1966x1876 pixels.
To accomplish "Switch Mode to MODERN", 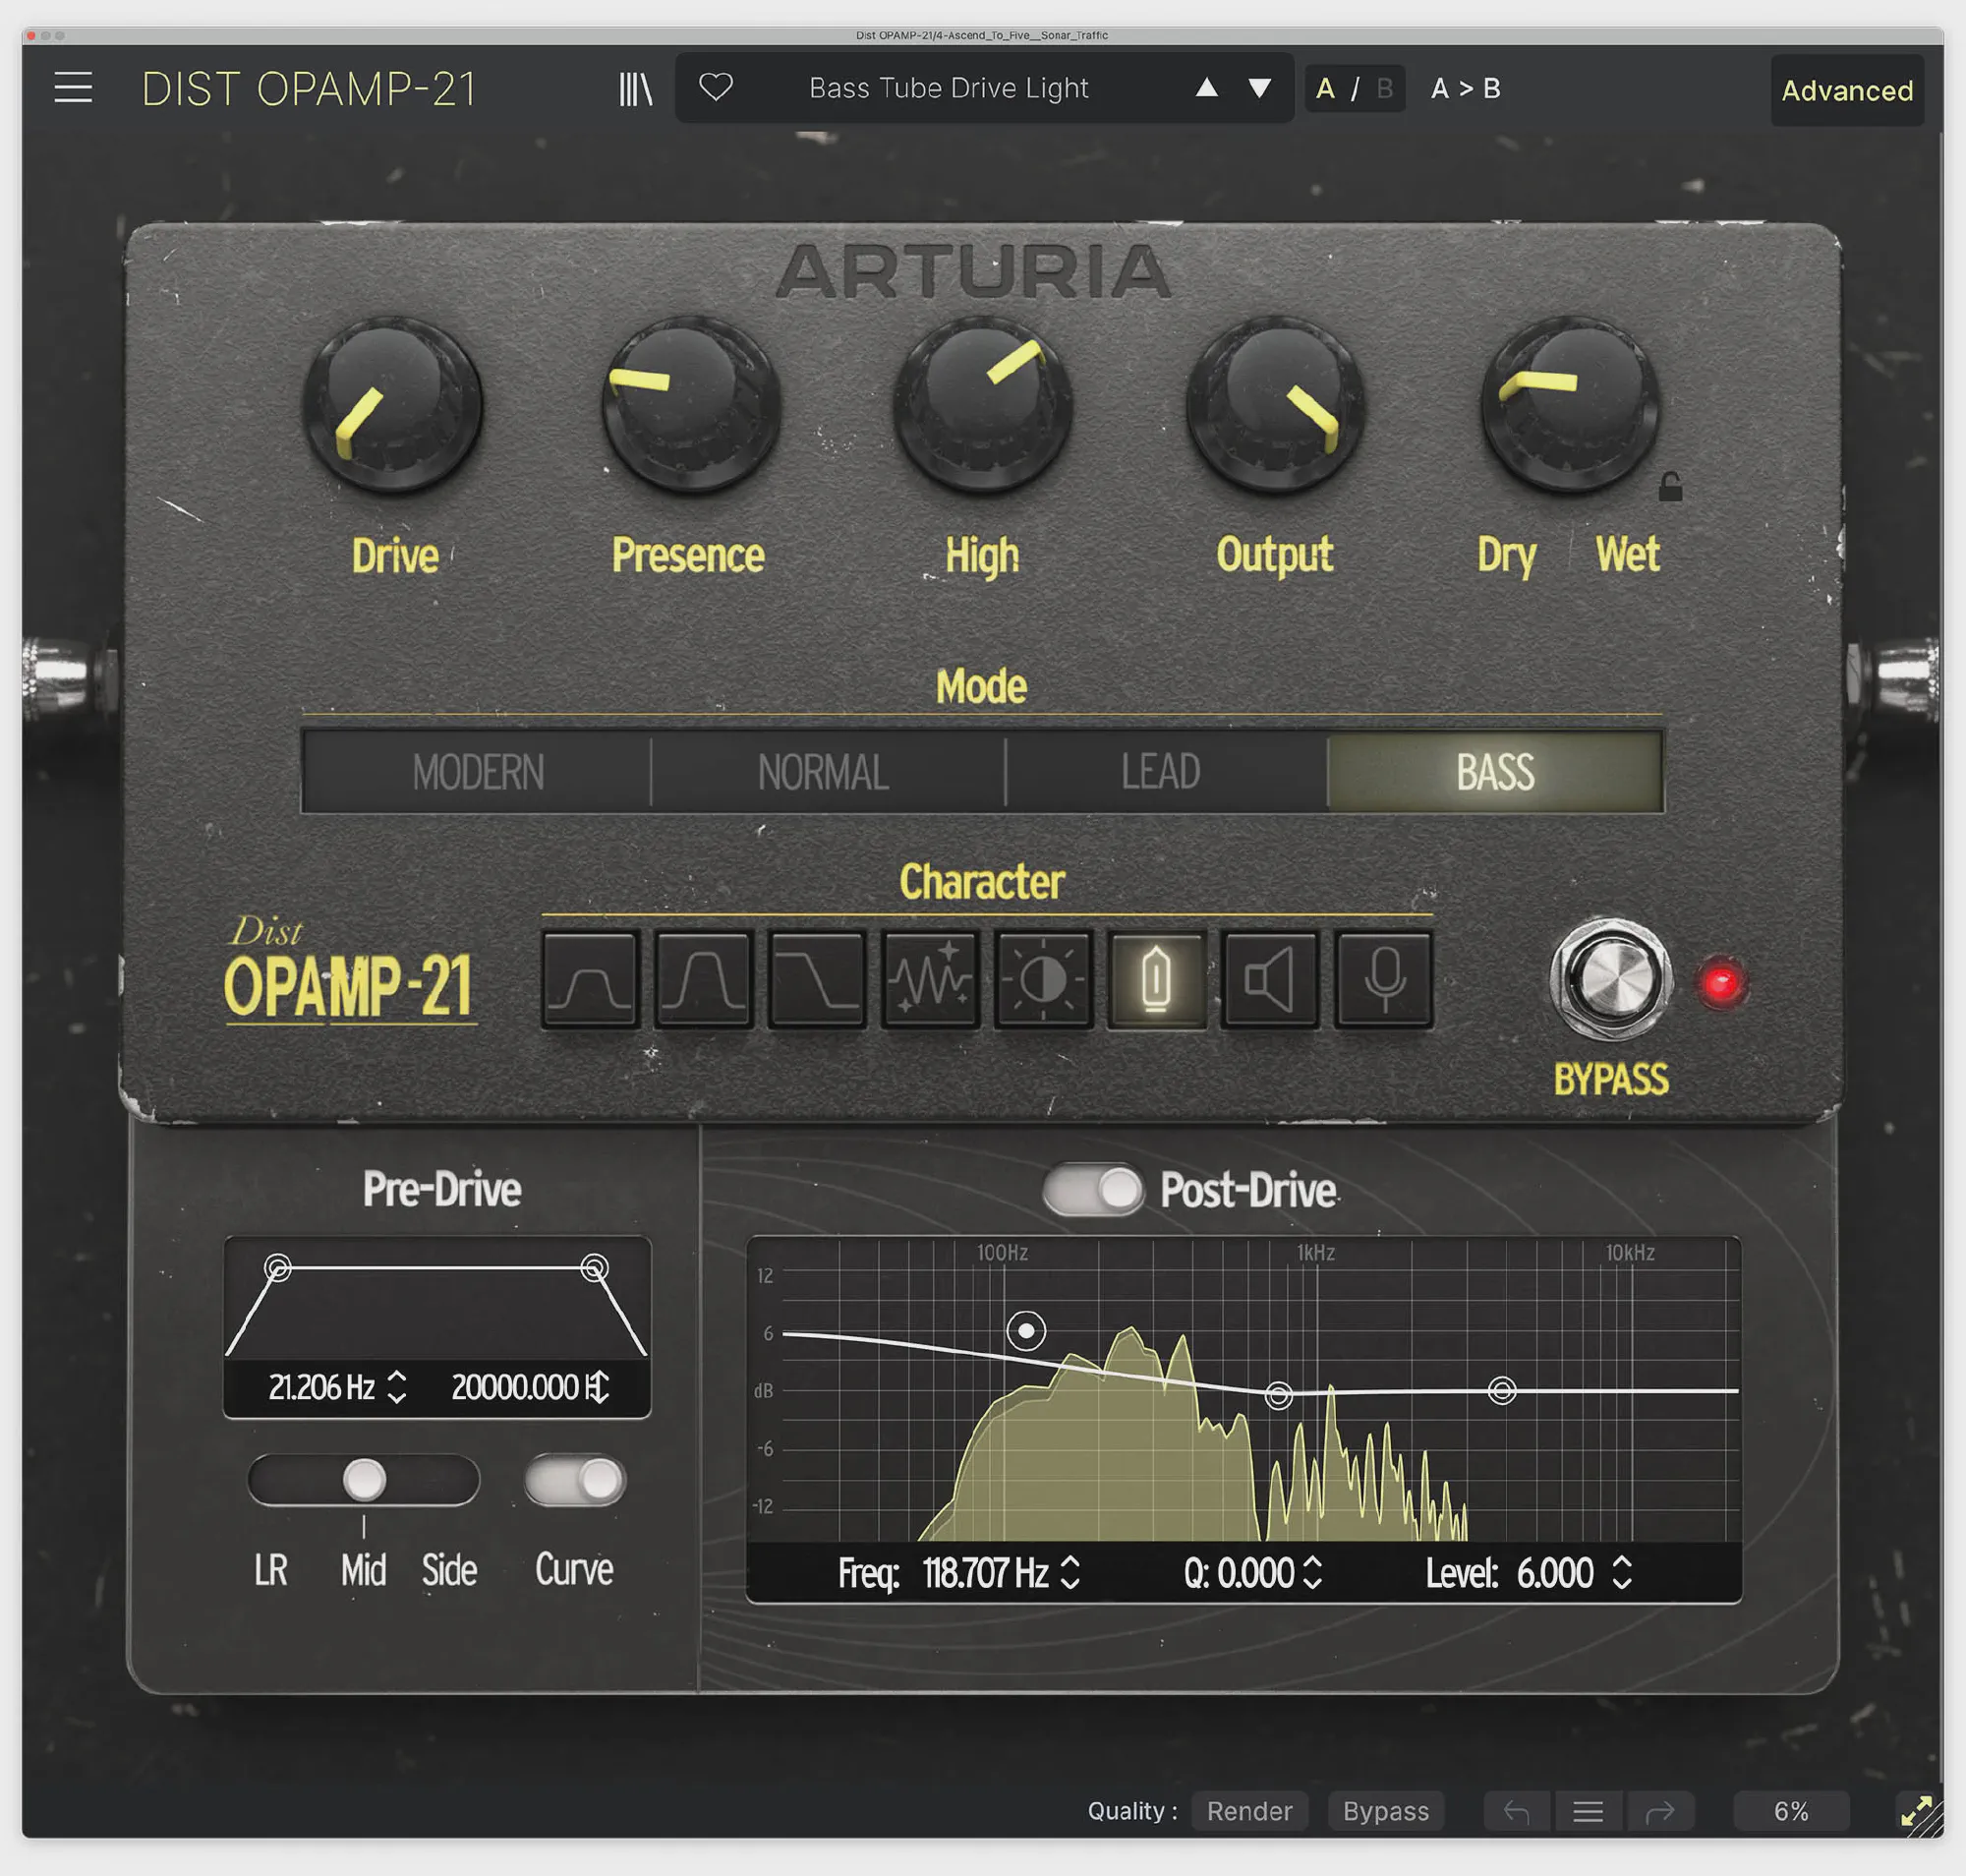I will click(x=478, y=773).
